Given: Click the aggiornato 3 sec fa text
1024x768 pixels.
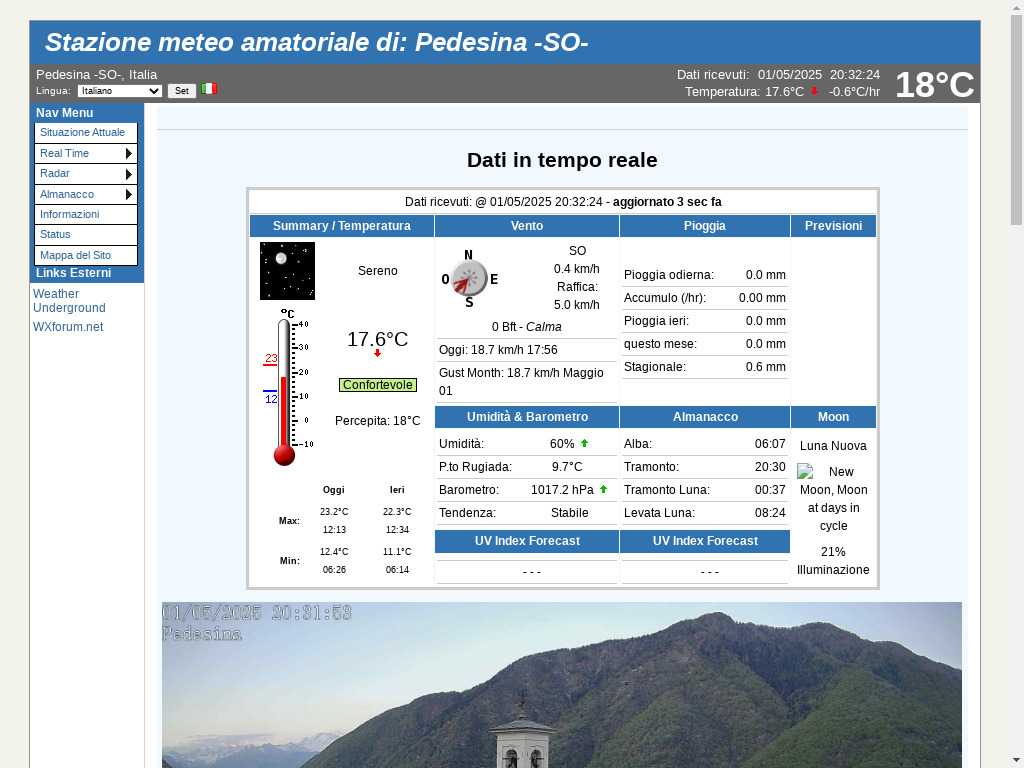Looking at the screenshot, I should tap(667, 202).
